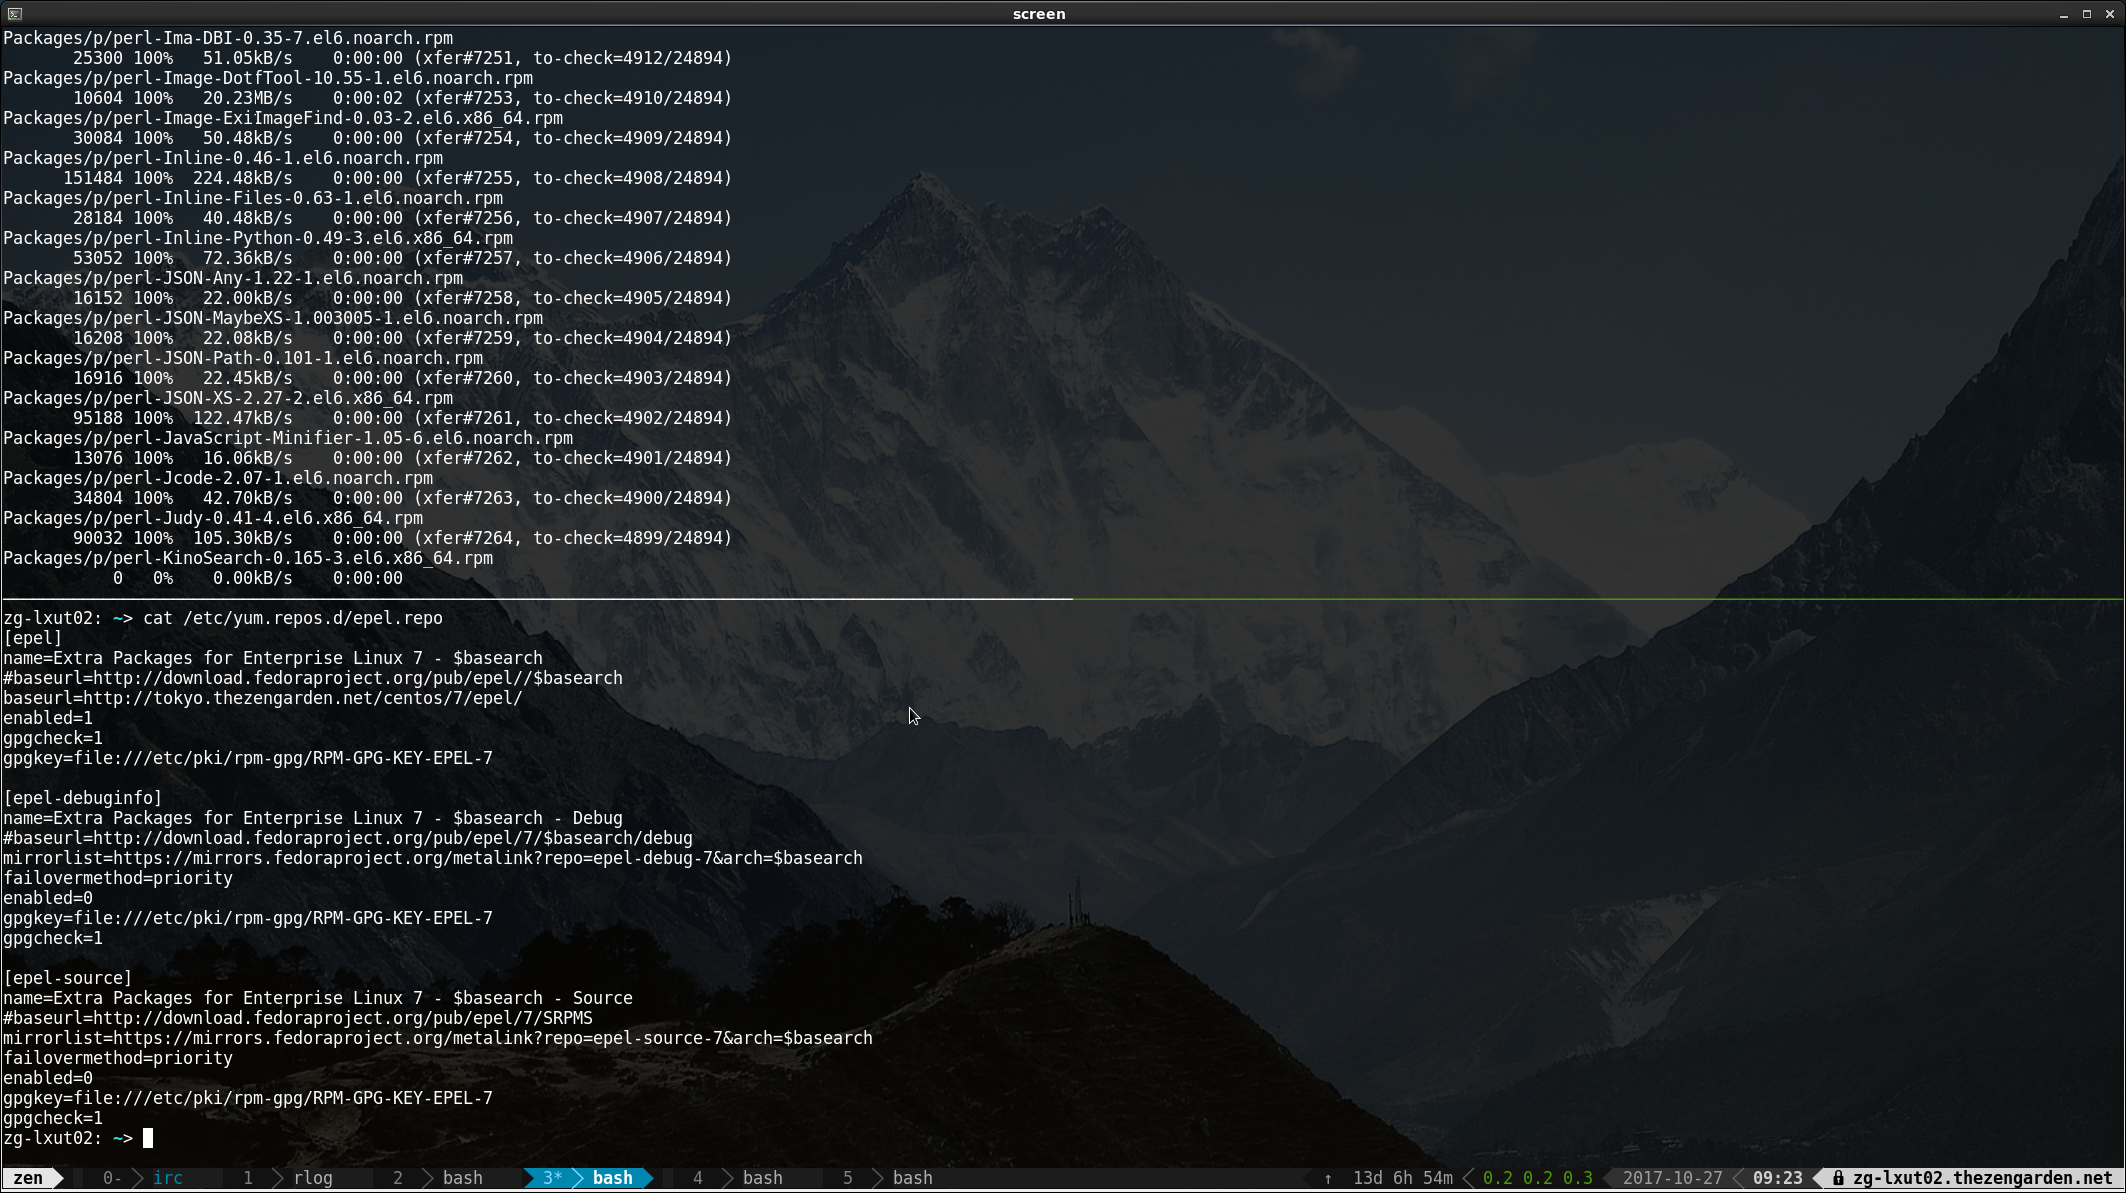The image size is (2126, 1193).
Task: Click 'Packages/p/perl-Judy-0.41-4.el6.x86_64.rpm' line
Action: pyautogui.click(x=212, y=518)
